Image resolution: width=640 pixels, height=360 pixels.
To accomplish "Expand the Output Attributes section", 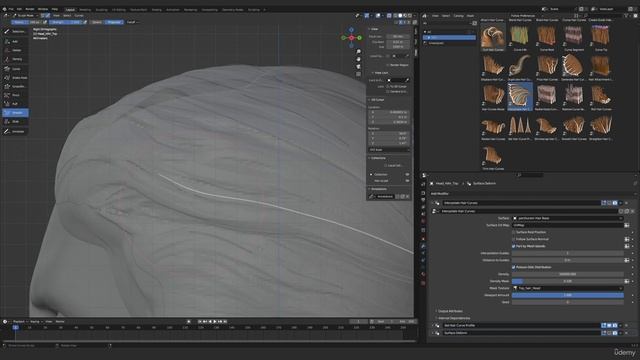I will click(x=450, y=311).
